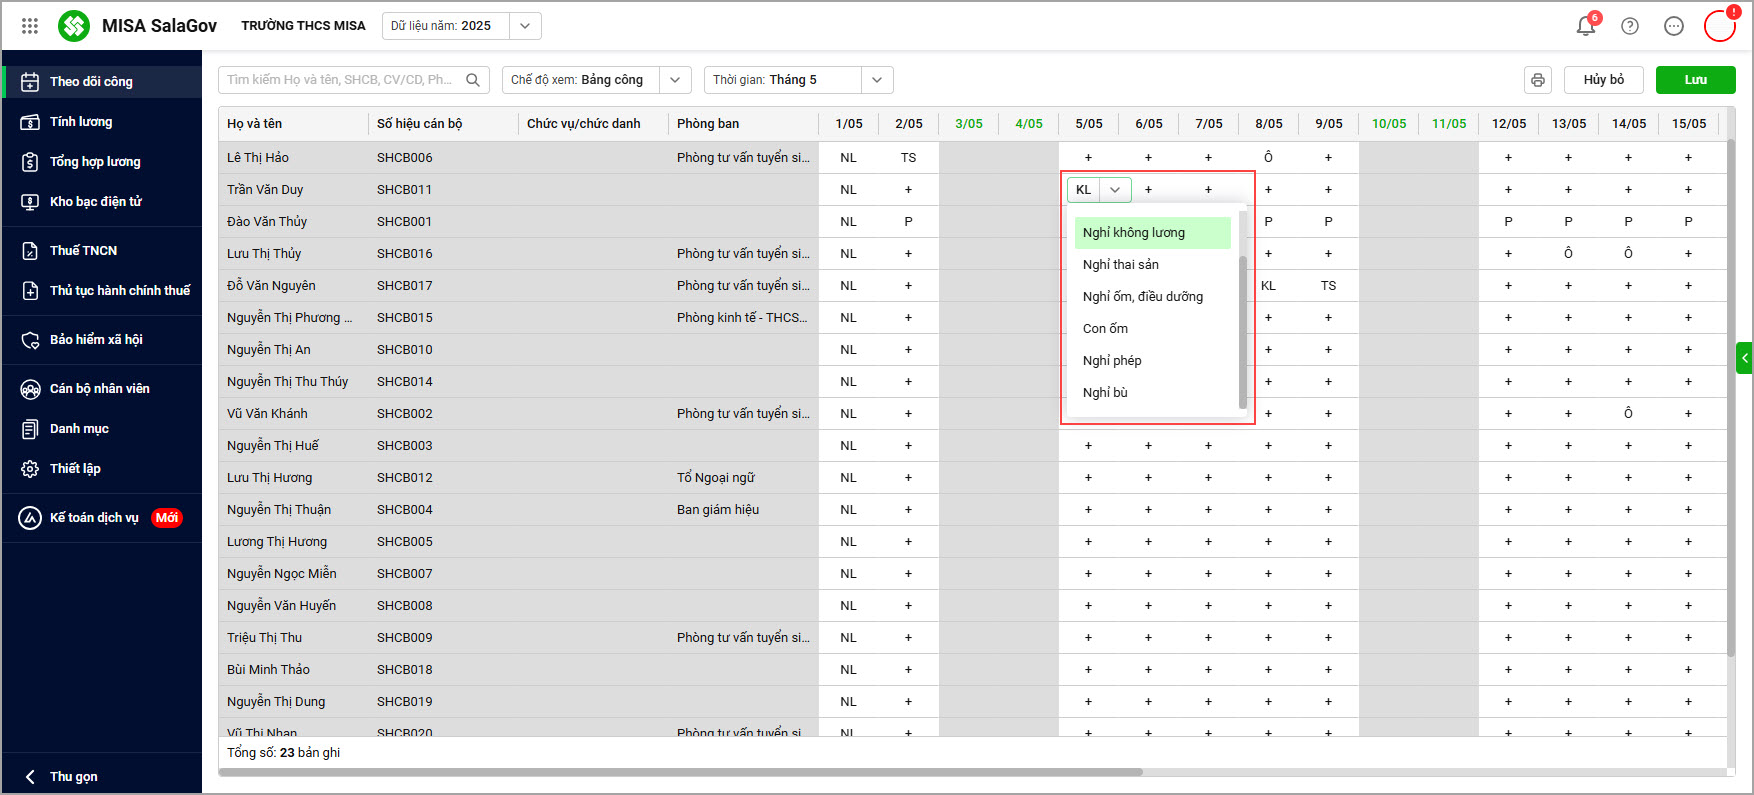
Task: Open the chat messages icon
Action: [1674, 26]
